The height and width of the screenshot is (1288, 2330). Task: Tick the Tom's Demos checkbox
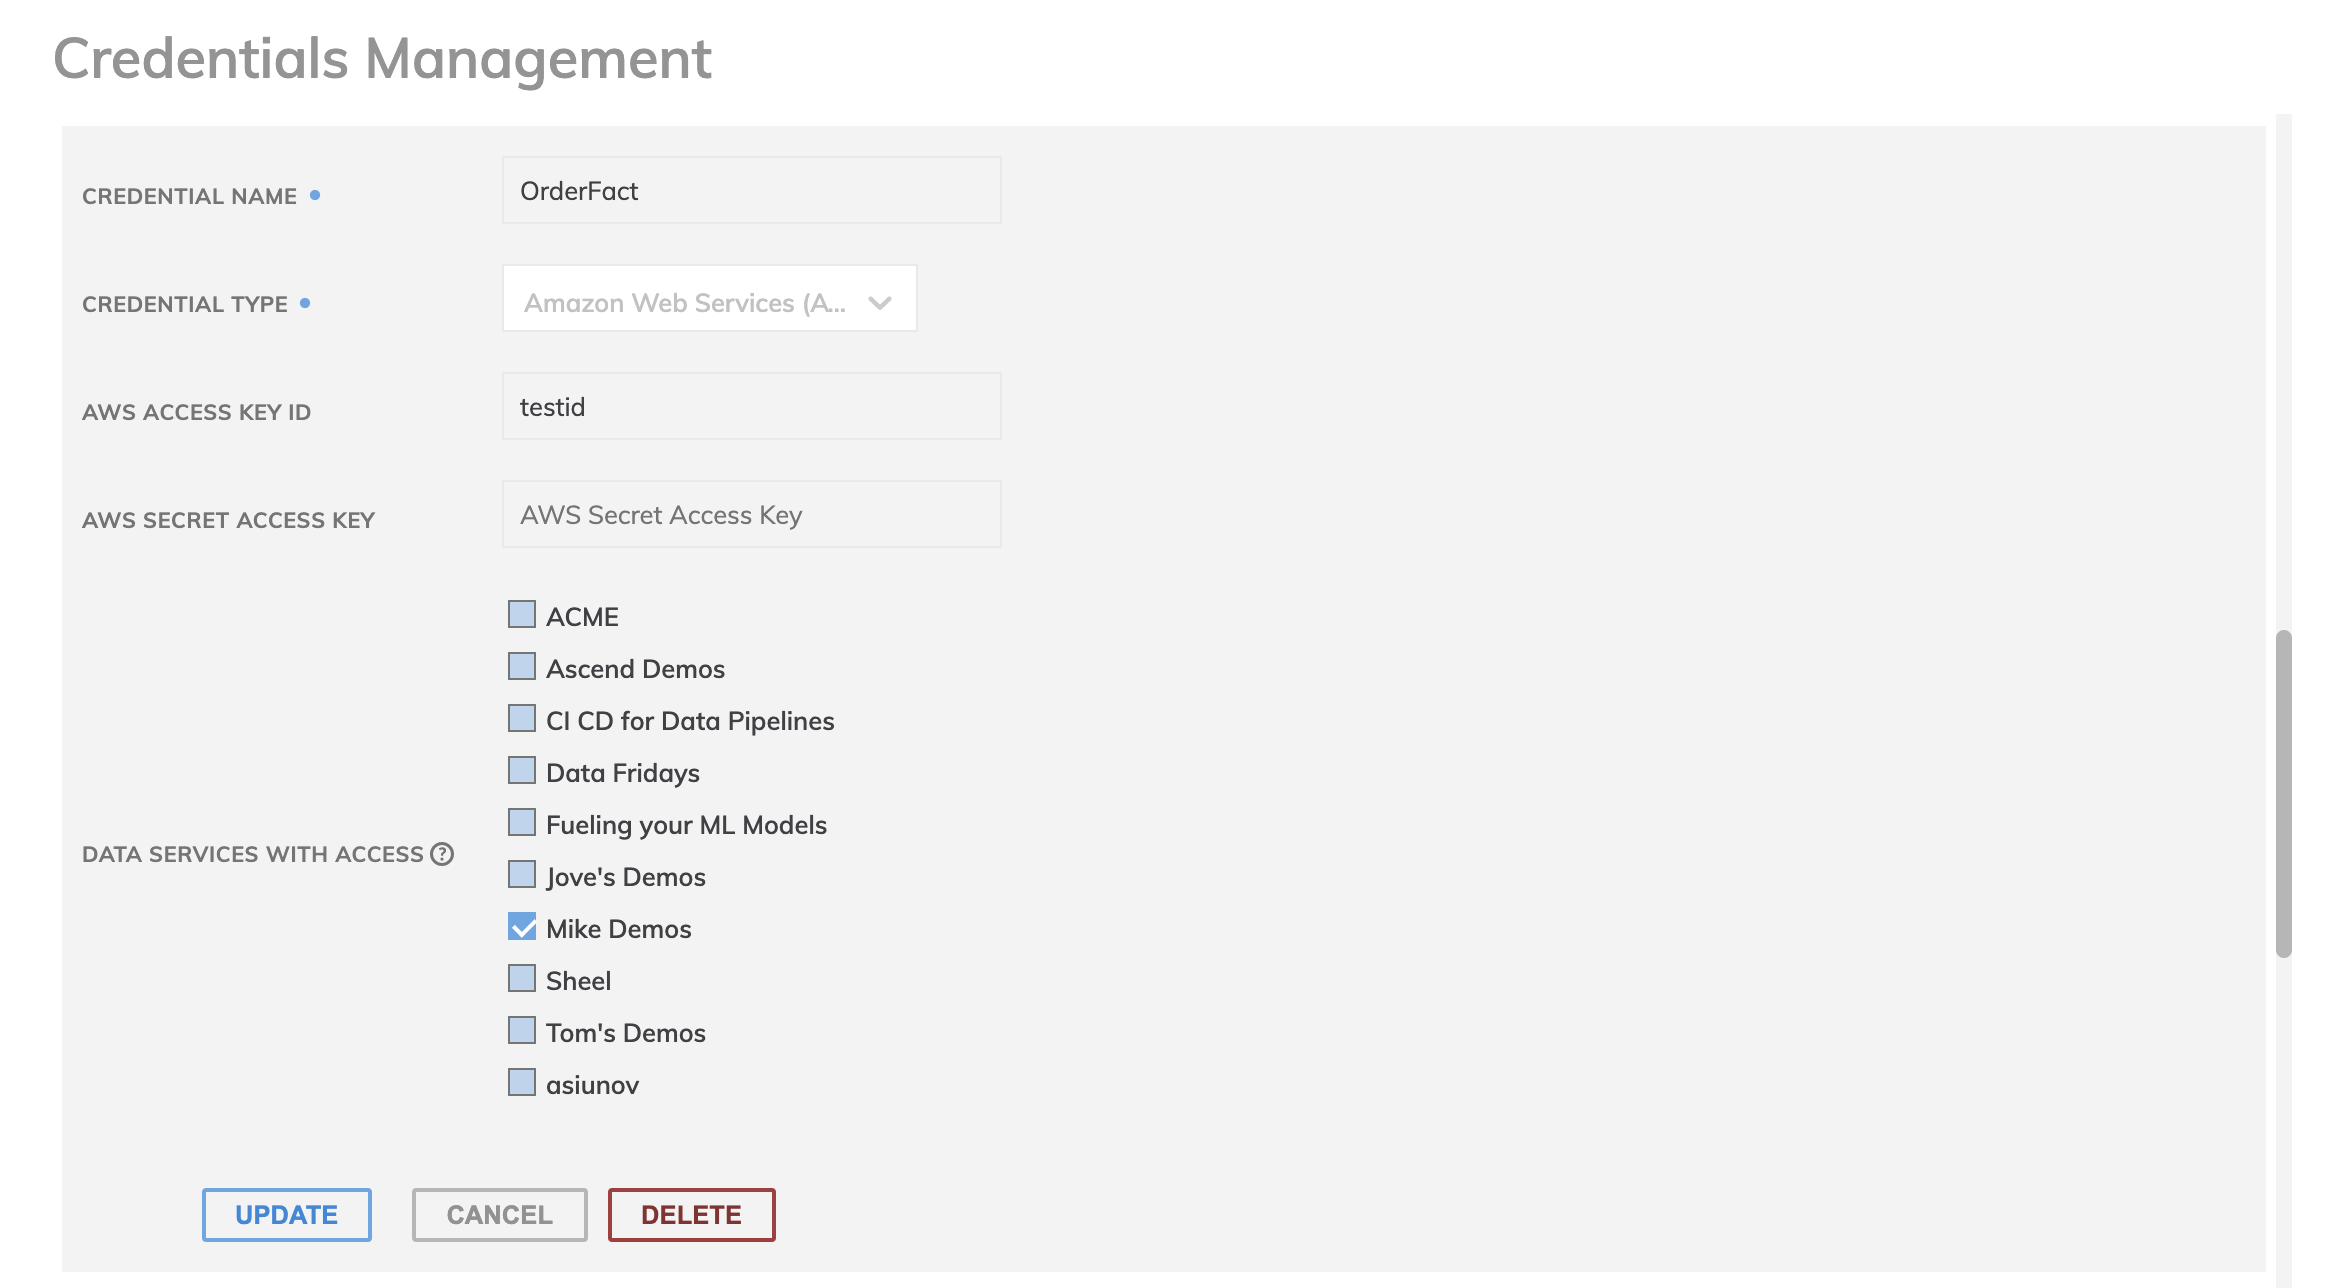pos(522,1030)
